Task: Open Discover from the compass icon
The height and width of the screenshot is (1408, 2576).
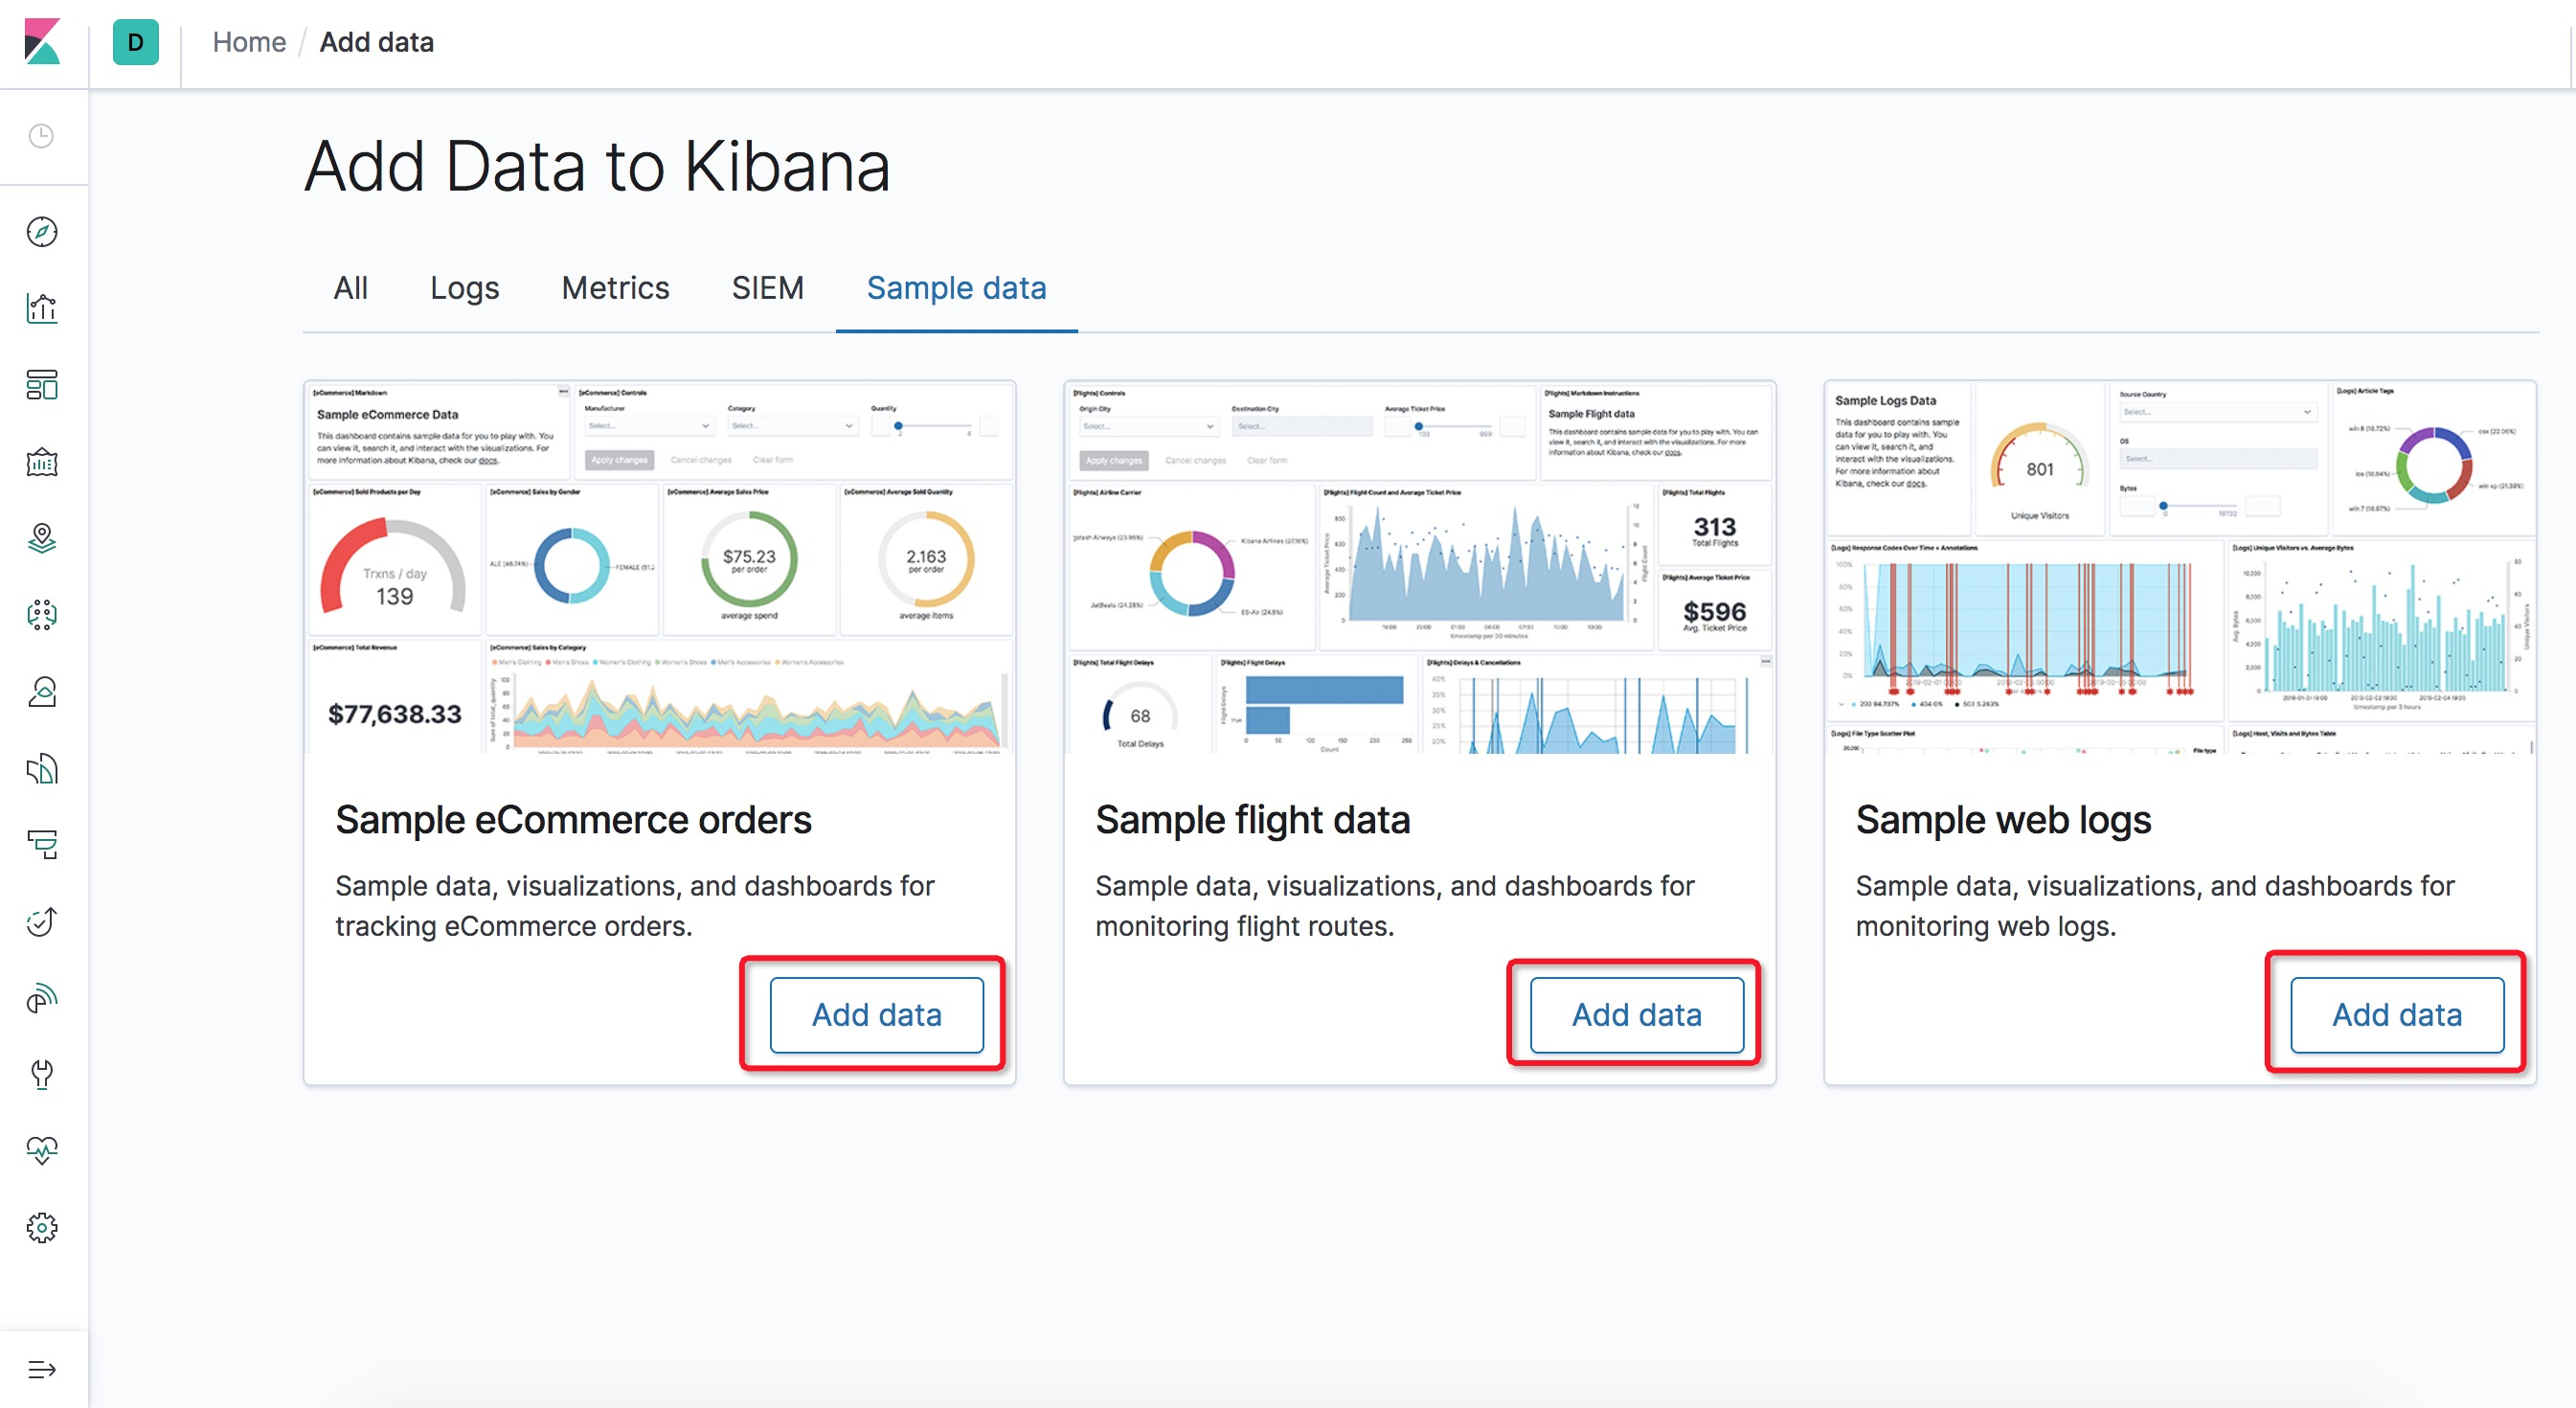Action: 42,232
